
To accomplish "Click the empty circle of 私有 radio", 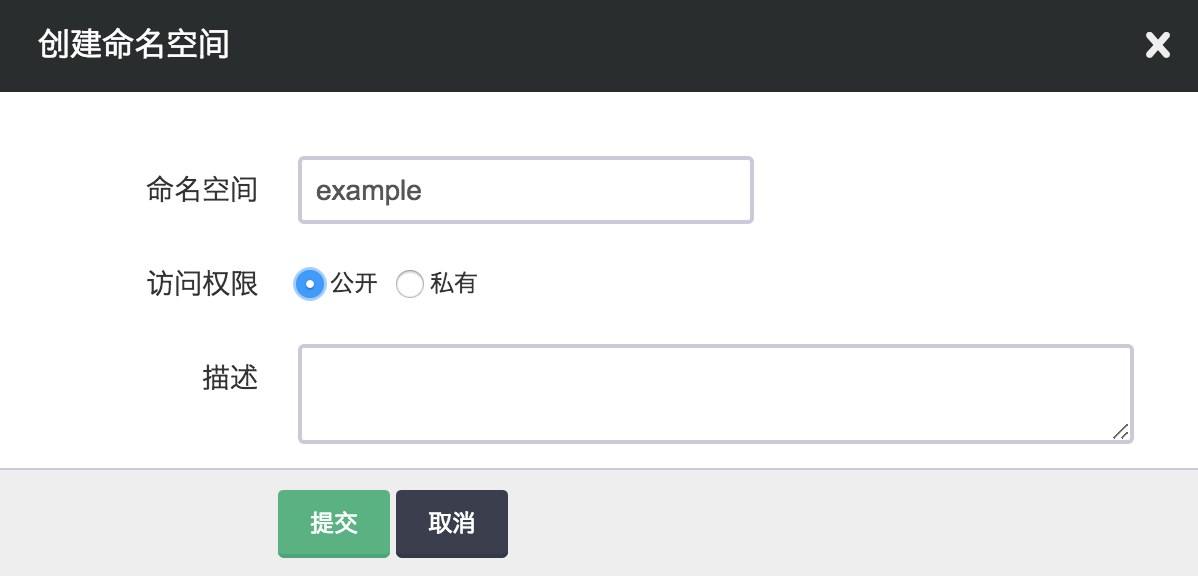I will pyautogui.click(x=410, y=284).
